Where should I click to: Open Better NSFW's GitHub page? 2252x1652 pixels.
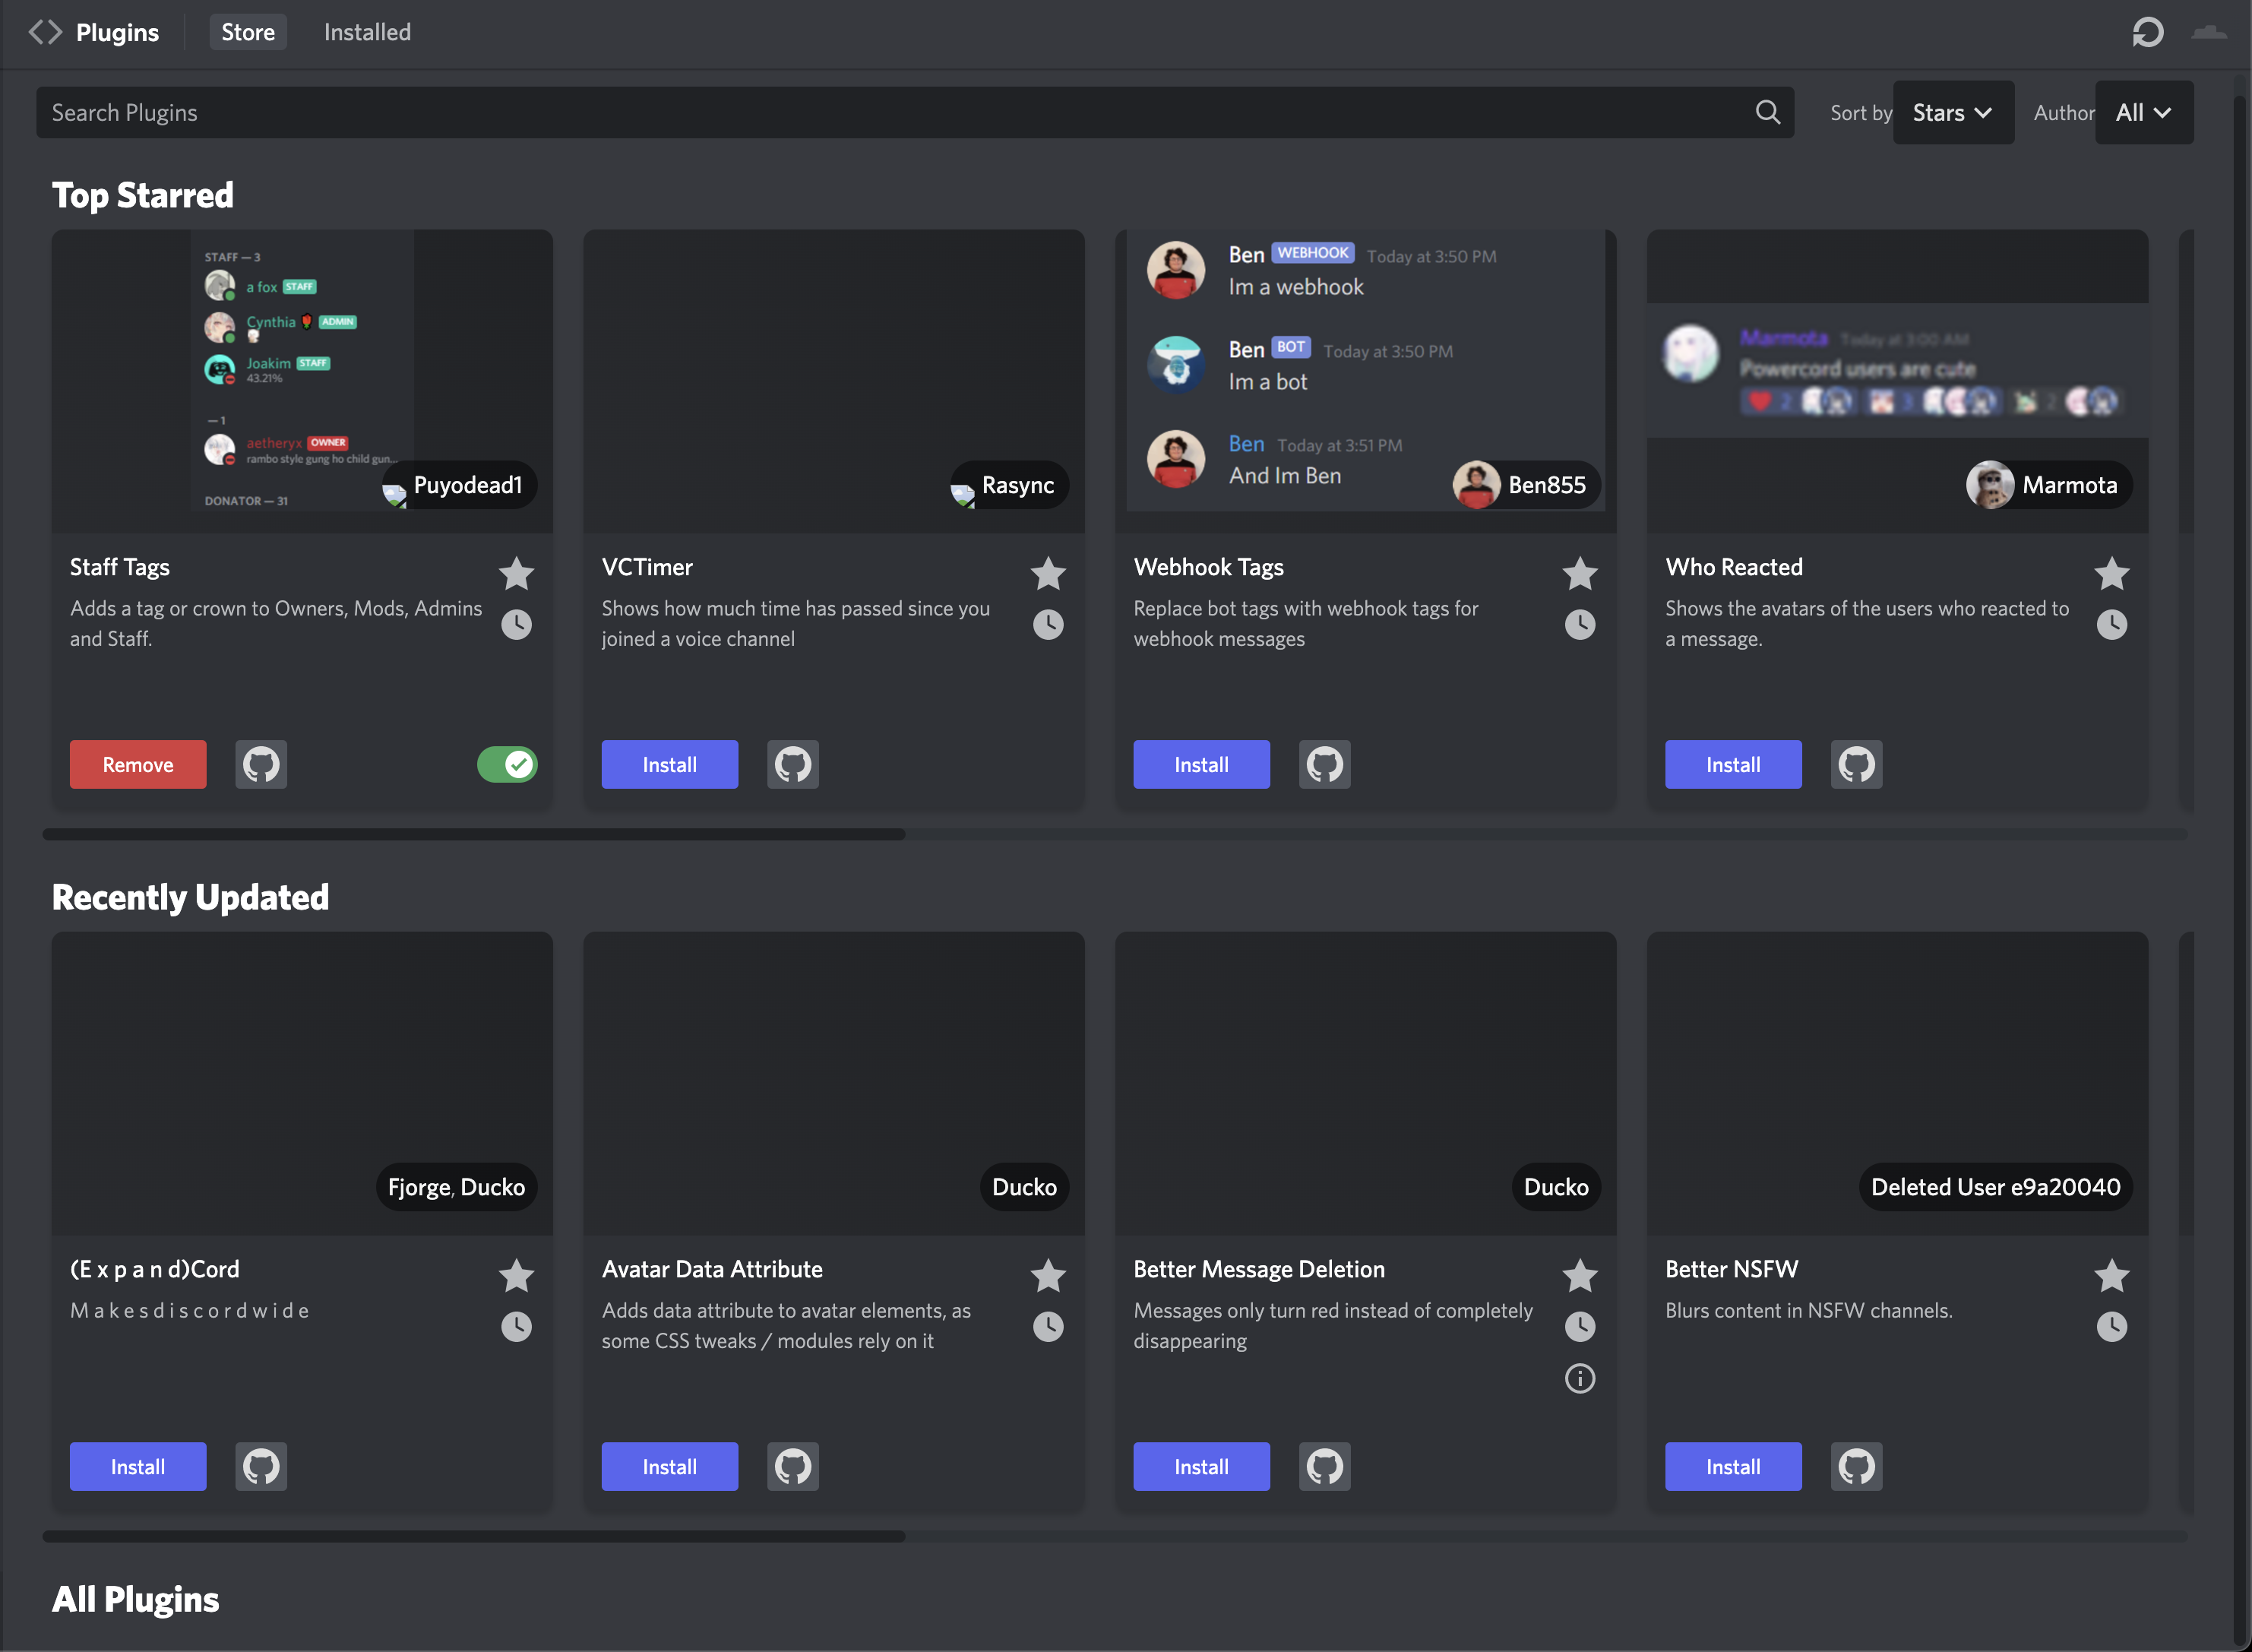(1856, 1466)
